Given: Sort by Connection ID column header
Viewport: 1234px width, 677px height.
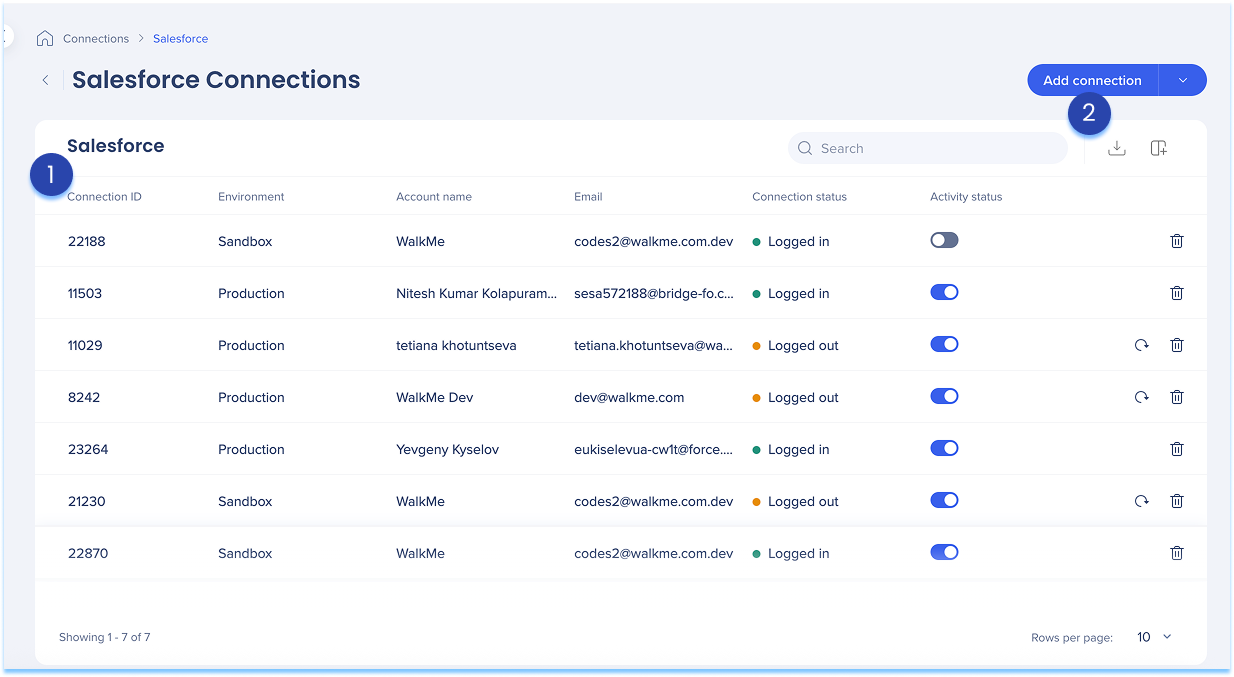Looking at the screenshot, I should click(104, 197).
